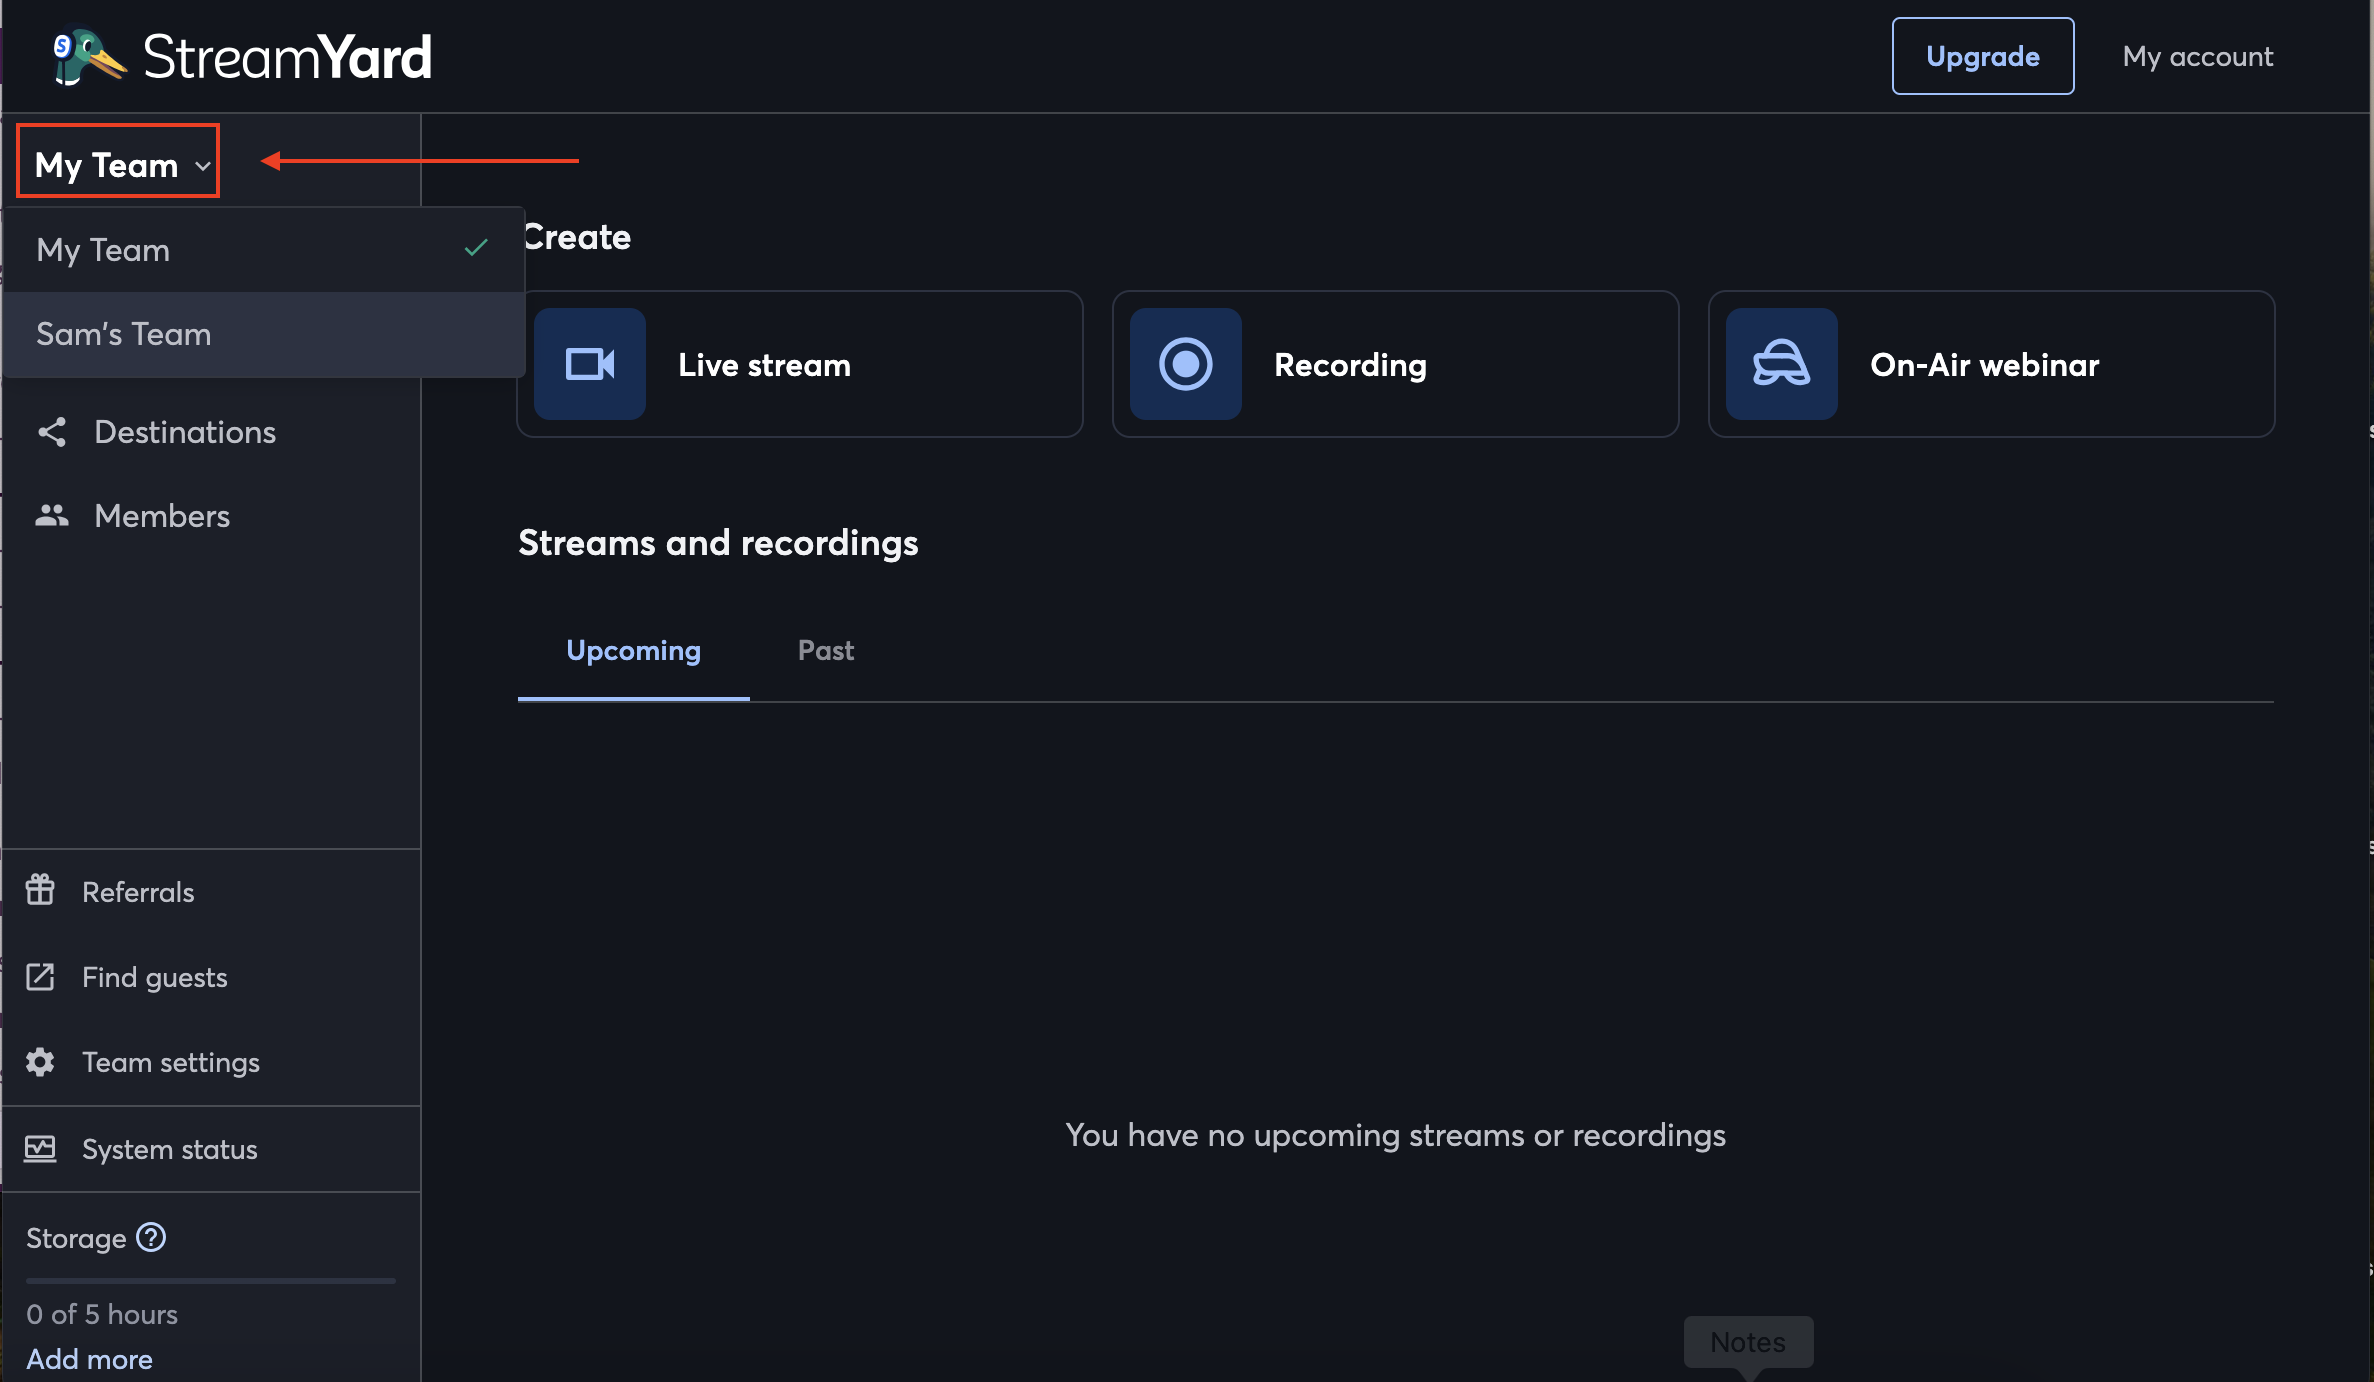This screenshot has height=1382, width=2374.
Task: Click Add more storage link
Action: [x=90, y=1359]
